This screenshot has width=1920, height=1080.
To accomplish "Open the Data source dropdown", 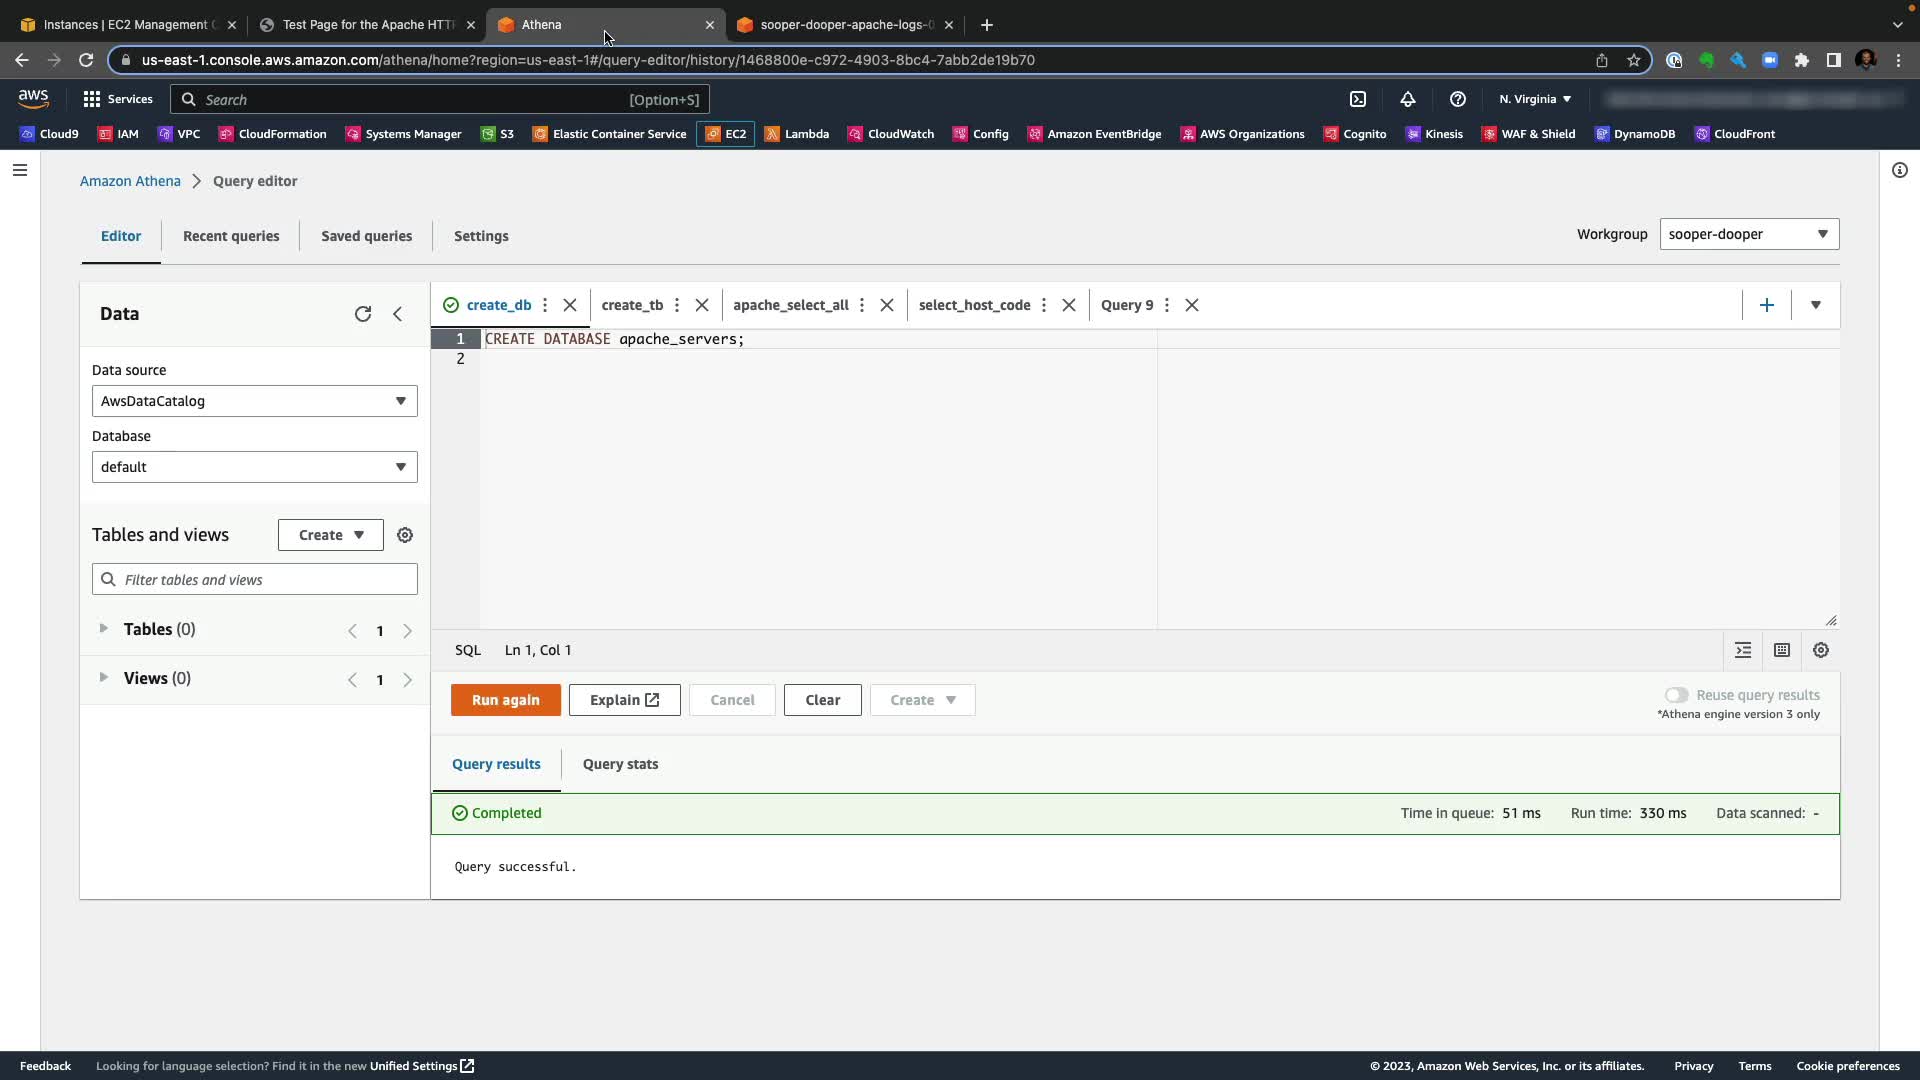I will [x=254, y=401].
